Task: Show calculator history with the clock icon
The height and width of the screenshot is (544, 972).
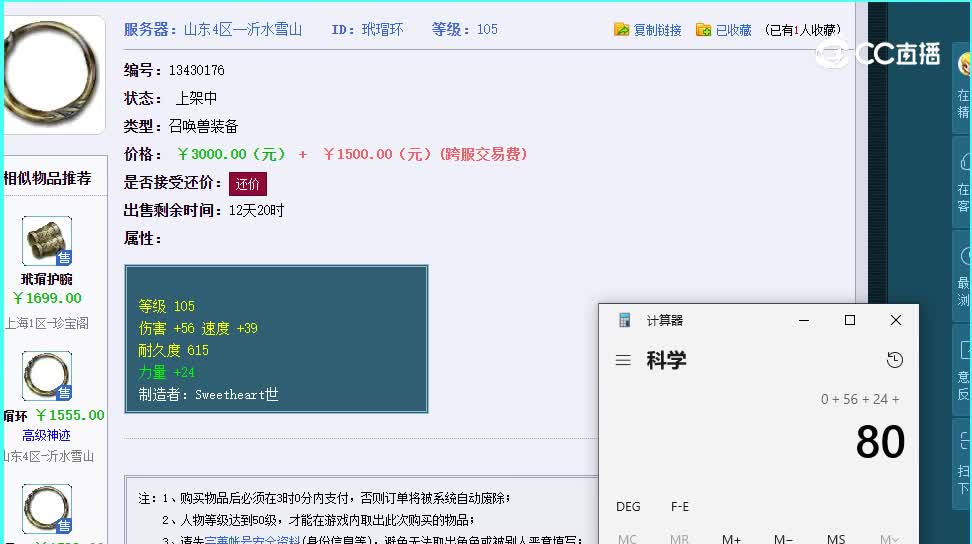Action: 895,360
